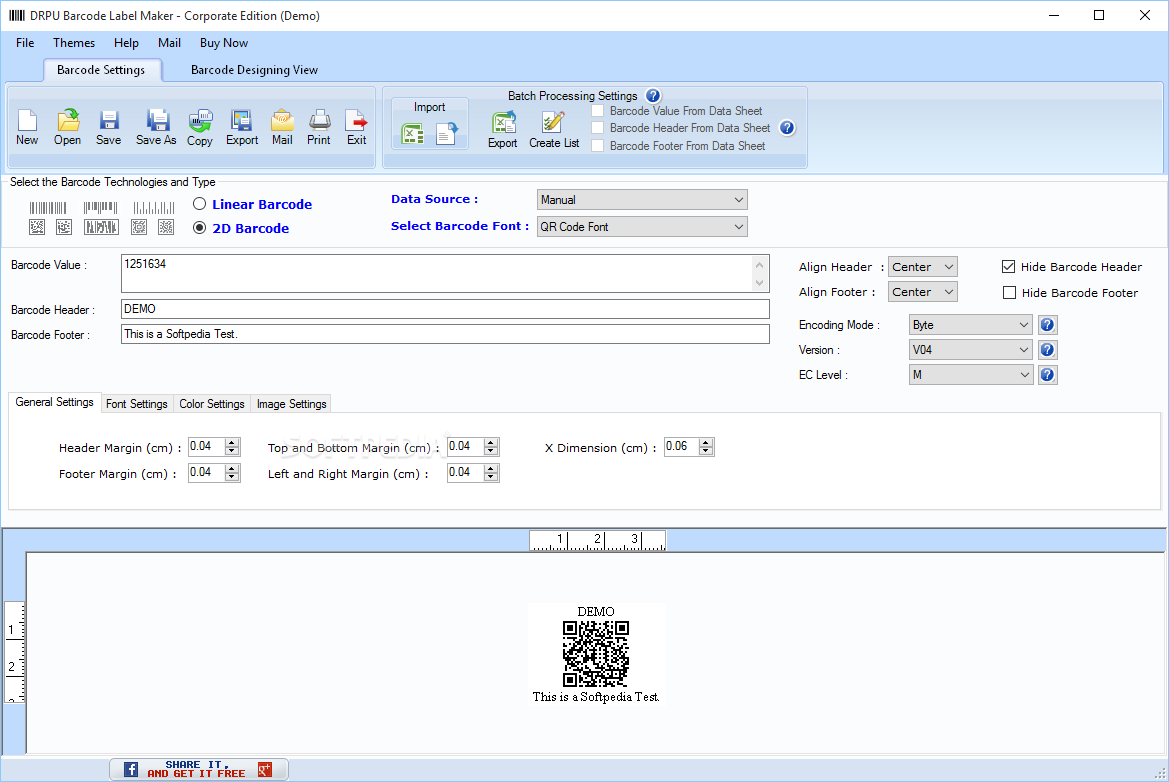Import from text file icon
This screenshot has width=1169, height=782.
[x=447, y=134]
